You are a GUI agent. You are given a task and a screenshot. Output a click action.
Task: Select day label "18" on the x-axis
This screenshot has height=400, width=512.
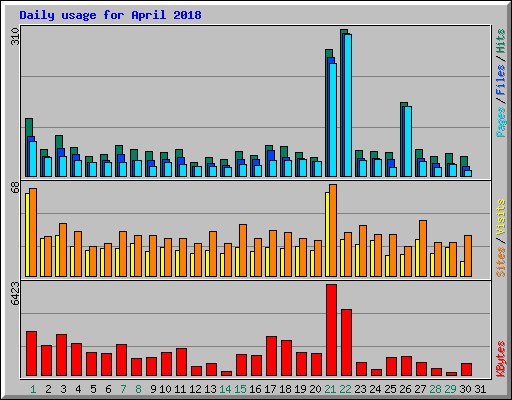click(285, 389)
